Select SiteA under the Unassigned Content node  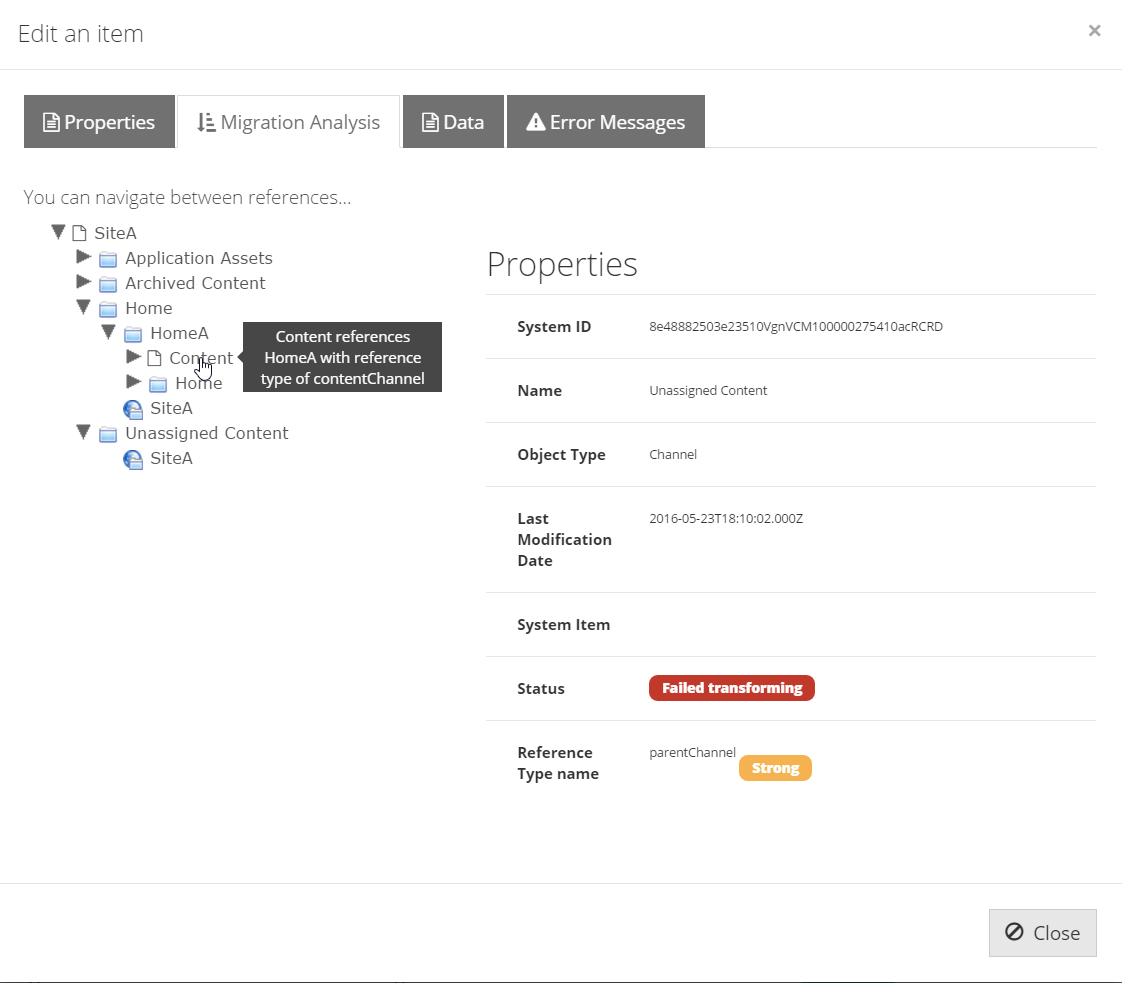tap(171, 459)
